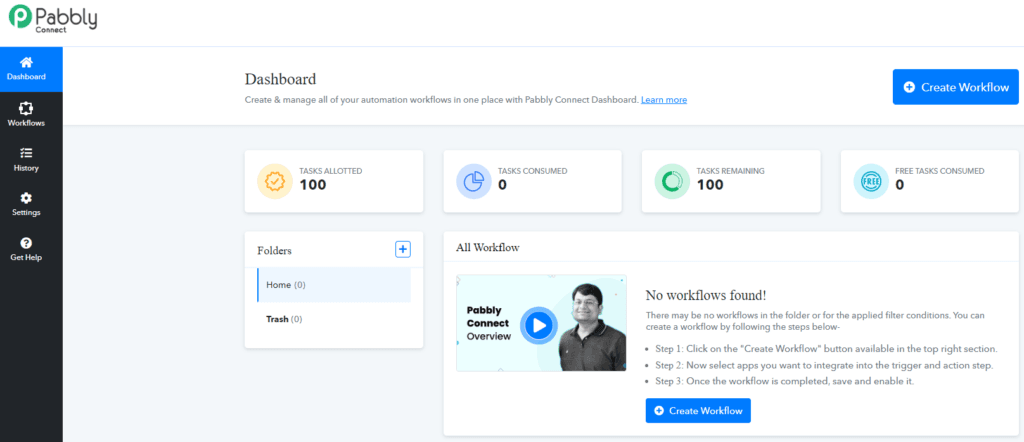This screenshot has height=442, width=1024.
Task: Click the 'TASKS REMAINING' label
Action: coord(730,171)
